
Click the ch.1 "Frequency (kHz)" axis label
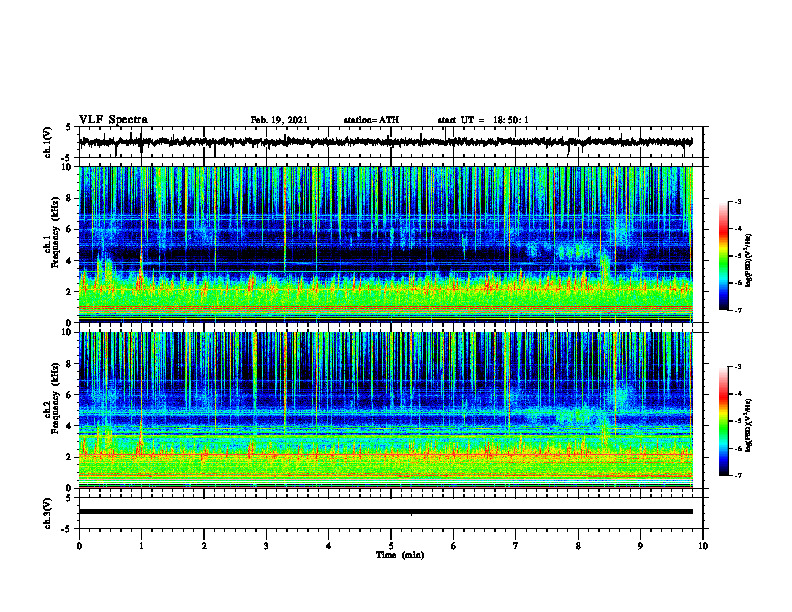[55, 232]
